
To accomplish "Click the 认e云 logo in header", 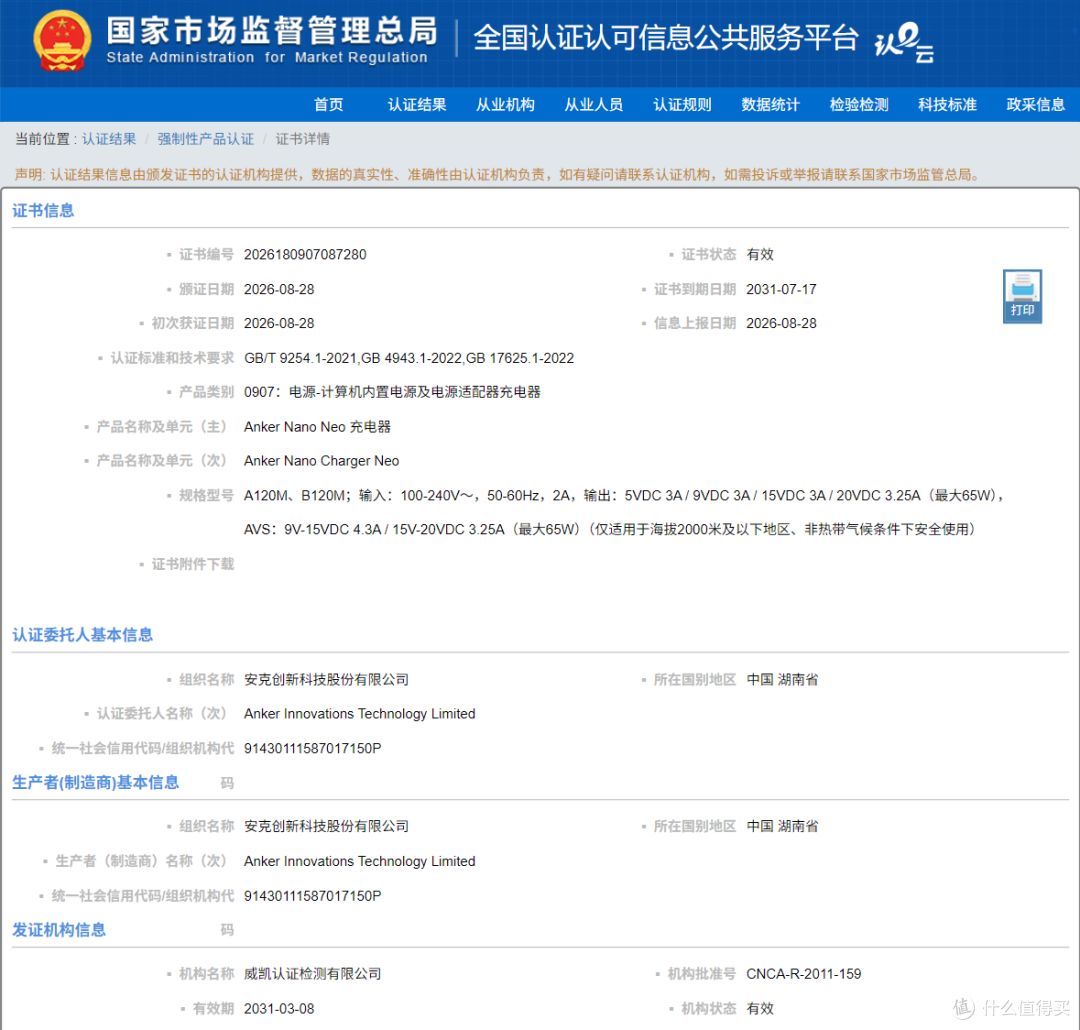I will click(x=904, y=41).
